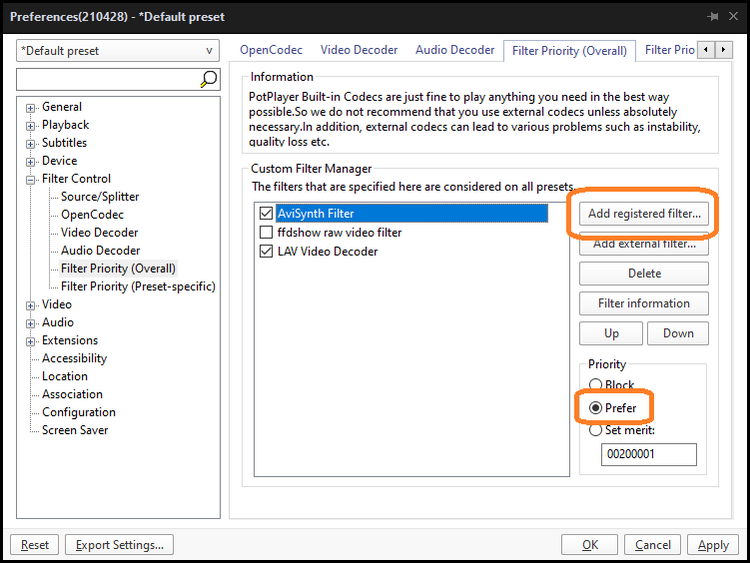Image resolution: width=750 pixels, height=563 pixels.
Task: Select Playback in the settings tree
Action: coord(66,125)
